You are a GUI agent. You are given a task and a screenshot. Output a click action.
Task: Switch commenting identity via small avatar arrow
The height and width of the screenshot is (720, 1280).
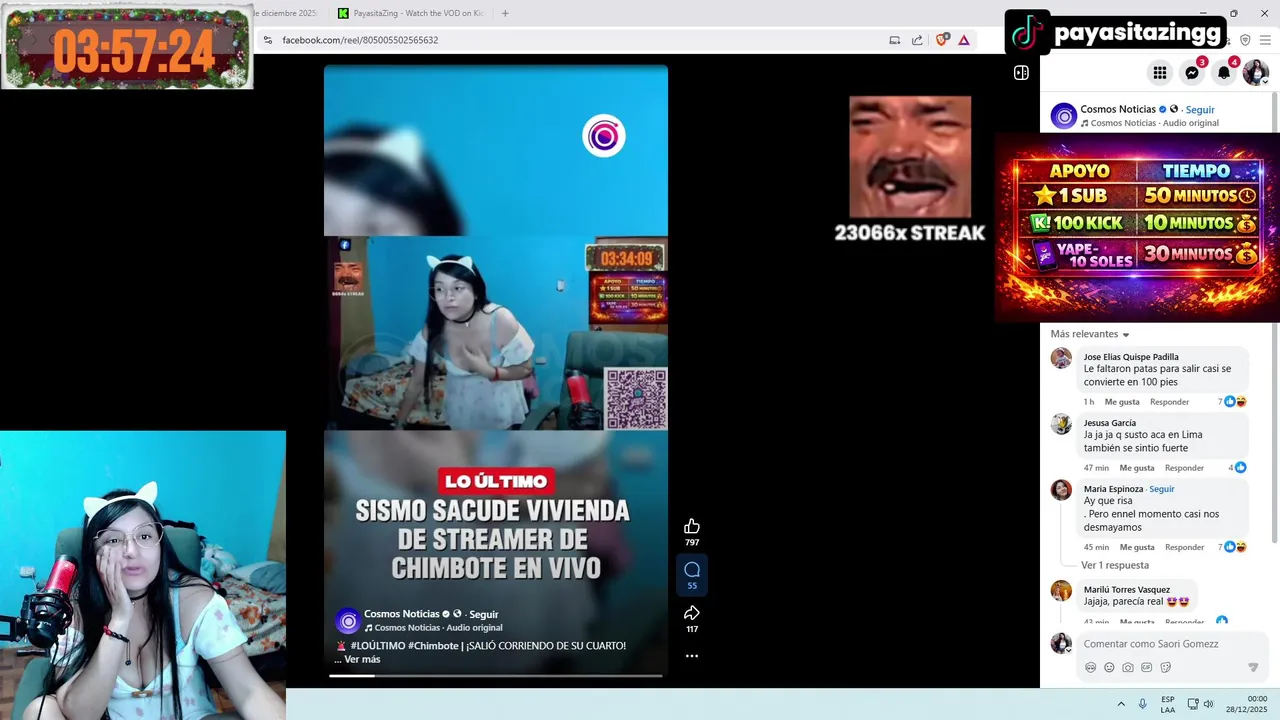pyautogui.click(x=1068, y=651)
